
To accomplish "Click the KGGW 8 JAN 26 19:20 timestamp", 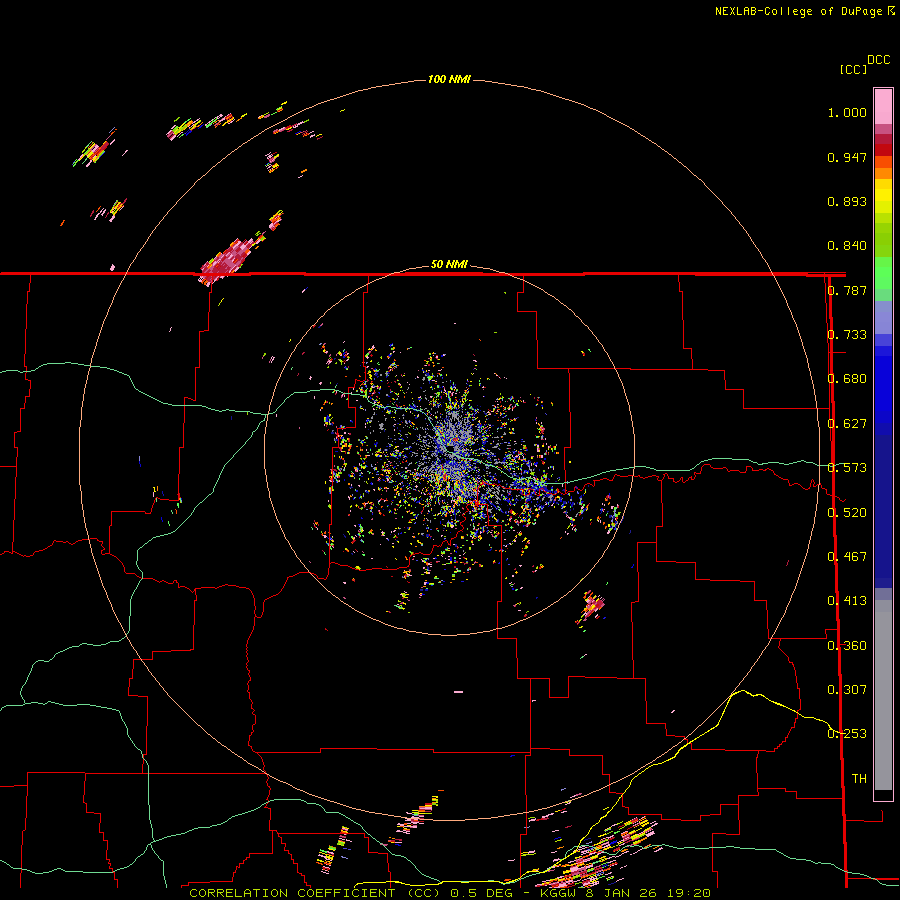I will click(624, 893).
